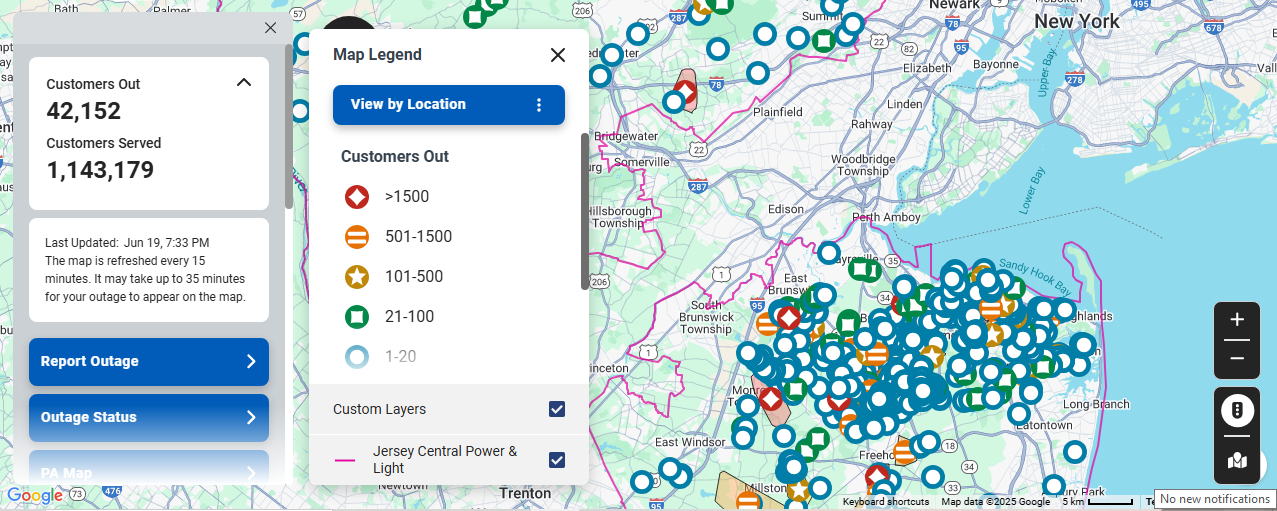Image resolution: width=1277 pixels, height=511 pixels.
Task: Open the Outage Status page
Action: pyautogui.click(x=149, y=418)
